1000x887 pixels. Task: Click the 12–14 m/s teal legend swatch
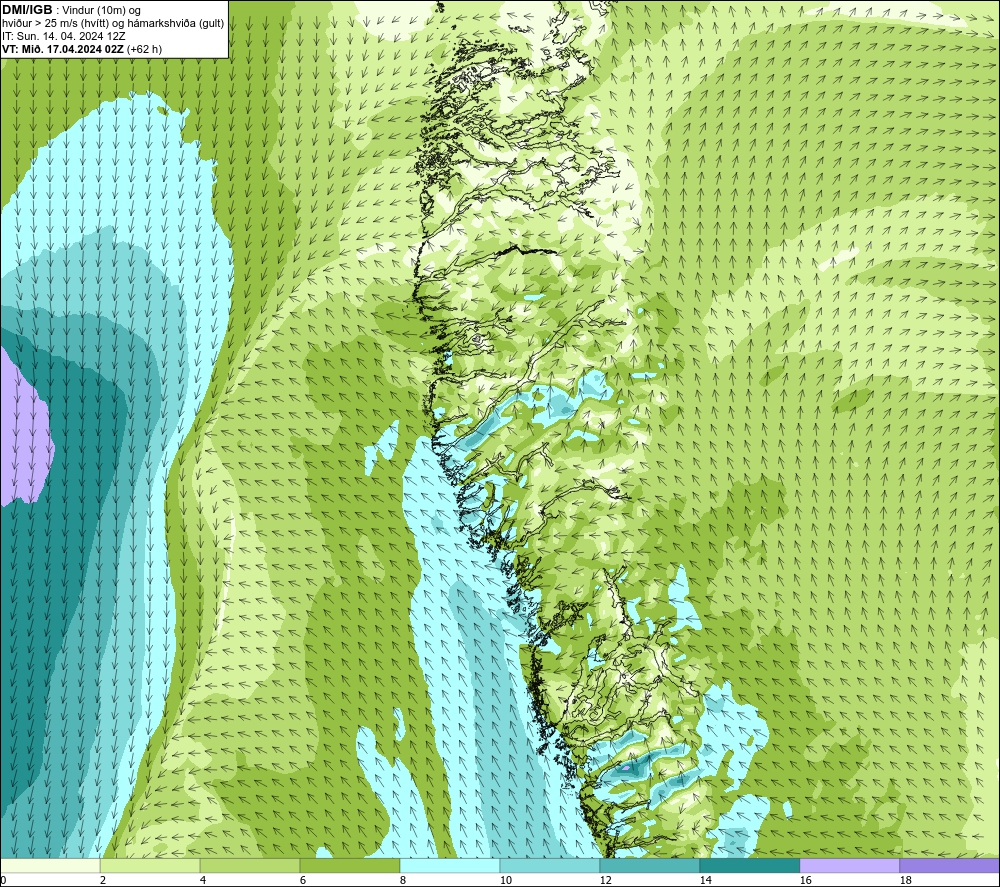649,865
